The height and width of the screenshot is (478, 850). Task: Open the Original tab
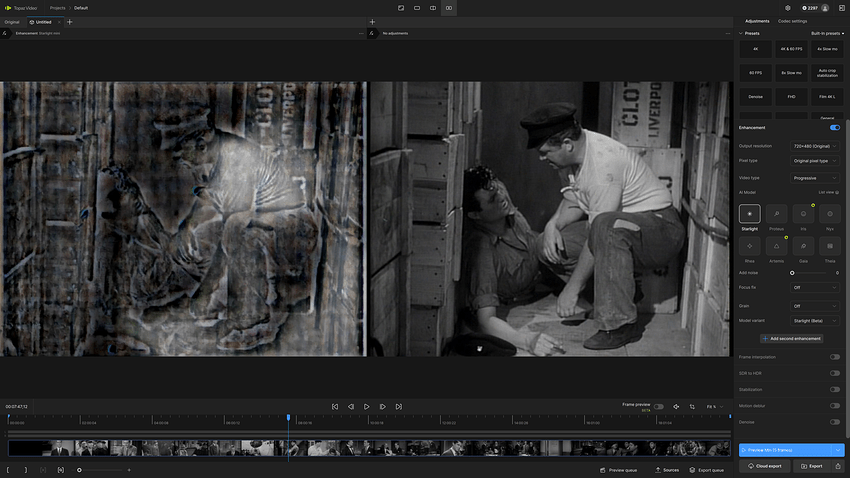pos(12,21)
